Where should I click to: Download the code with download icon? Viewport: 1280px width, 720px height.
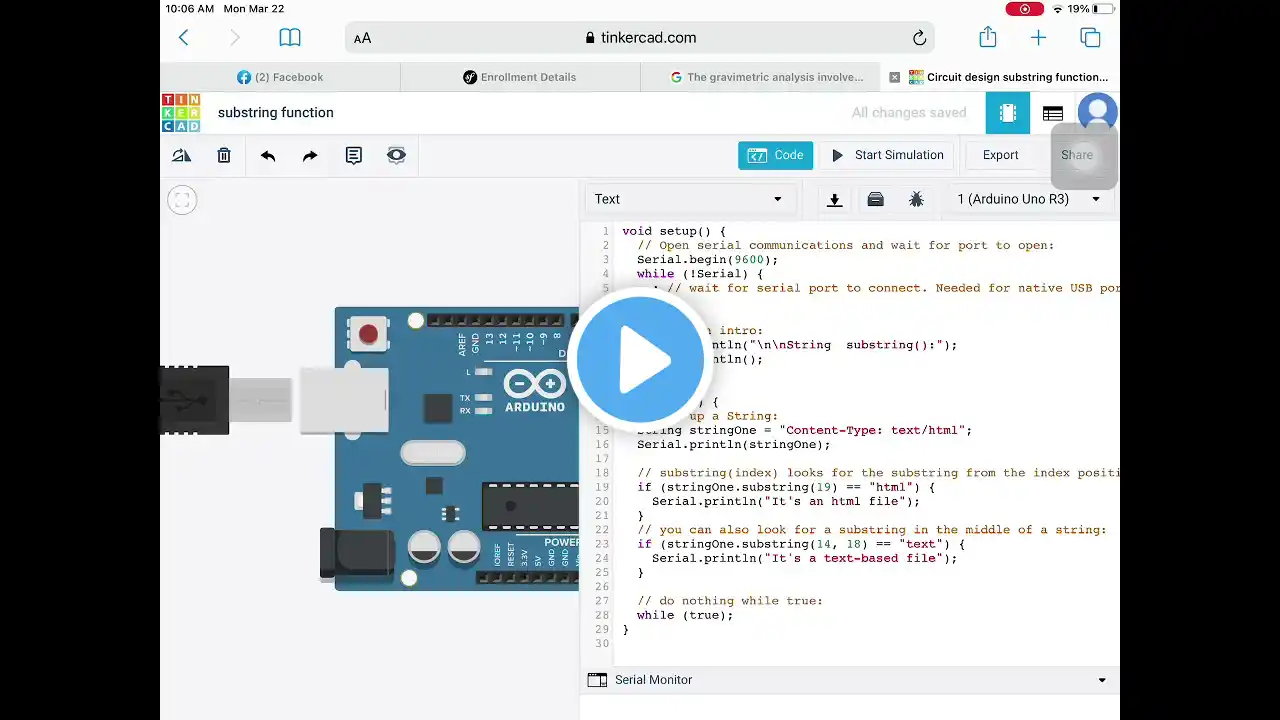point(834,199)
